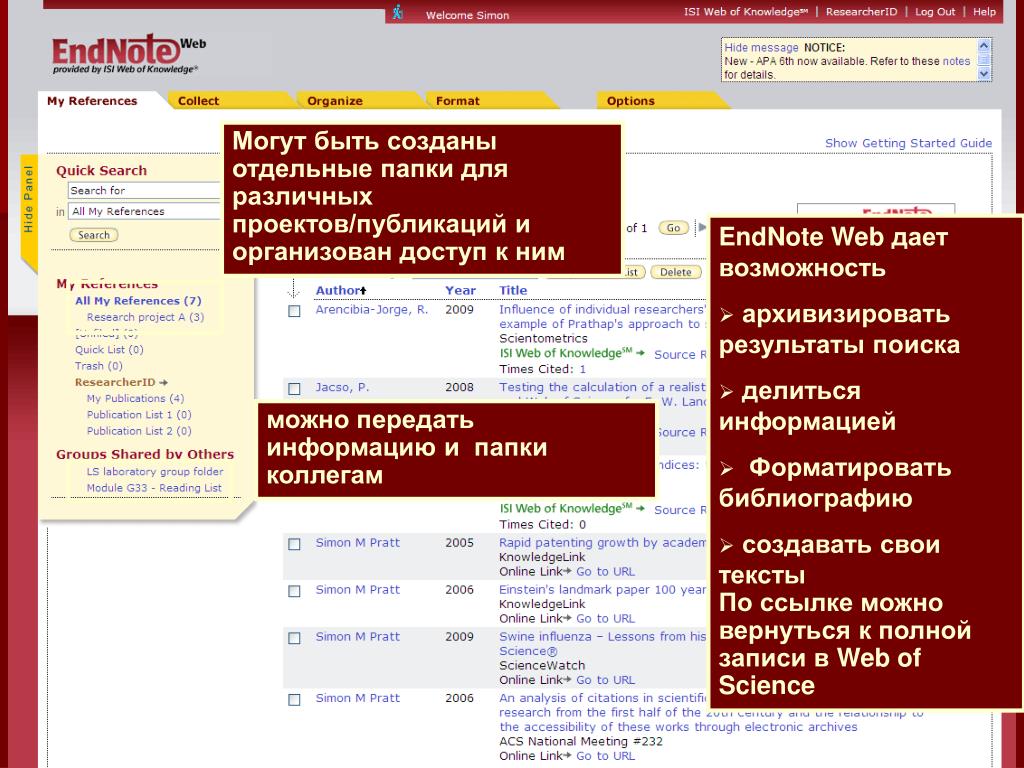Open Publication List 2 (0)

point(138,431)
